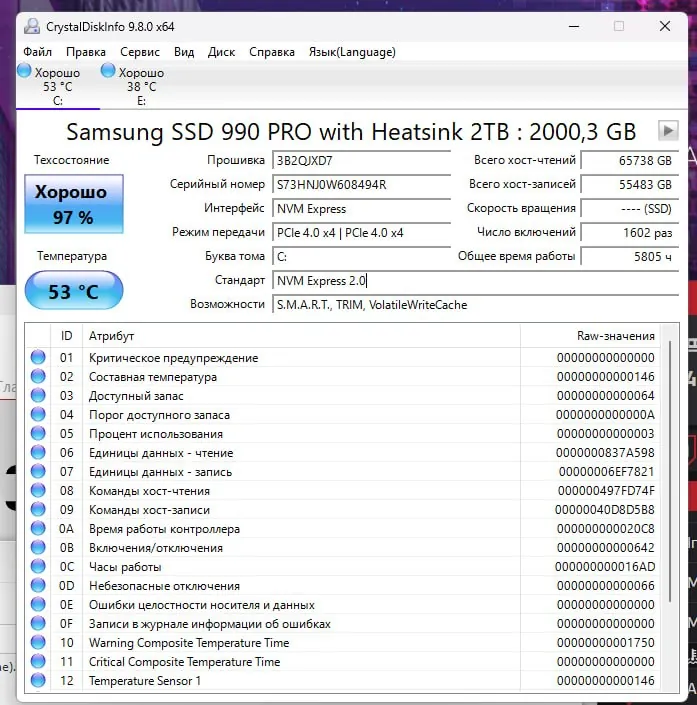Click status icon for Критическое предупреждение row
Screen dimensions: 697x705
tap(38, 357)
